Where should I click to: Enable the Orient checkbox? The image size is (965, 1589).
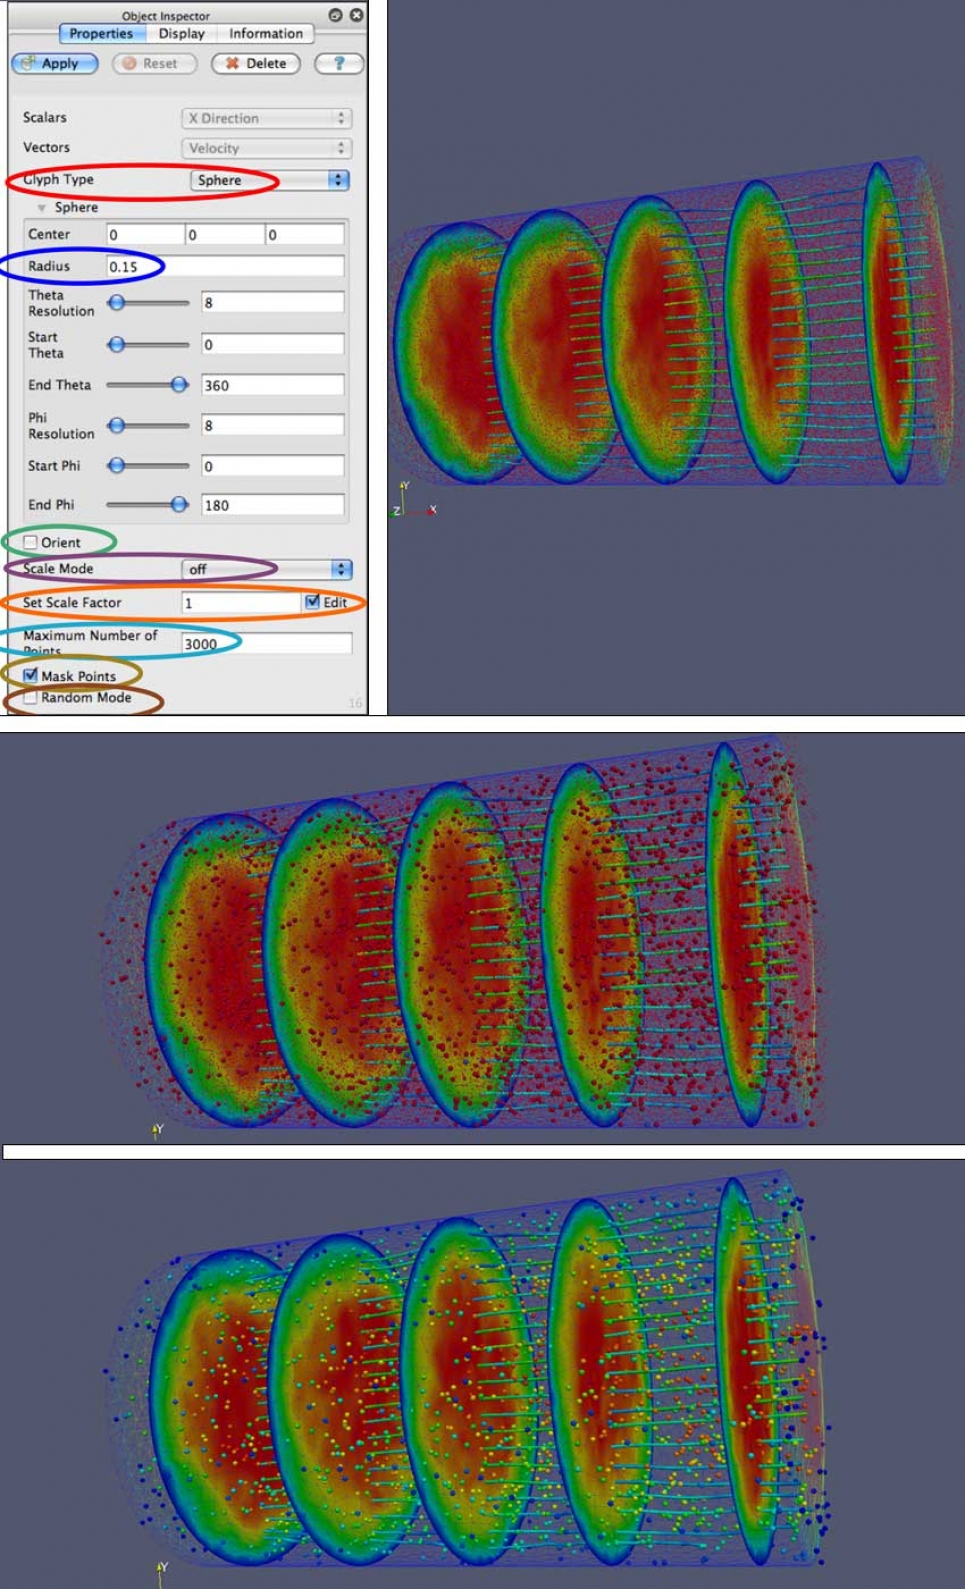(x=31, y=542)
